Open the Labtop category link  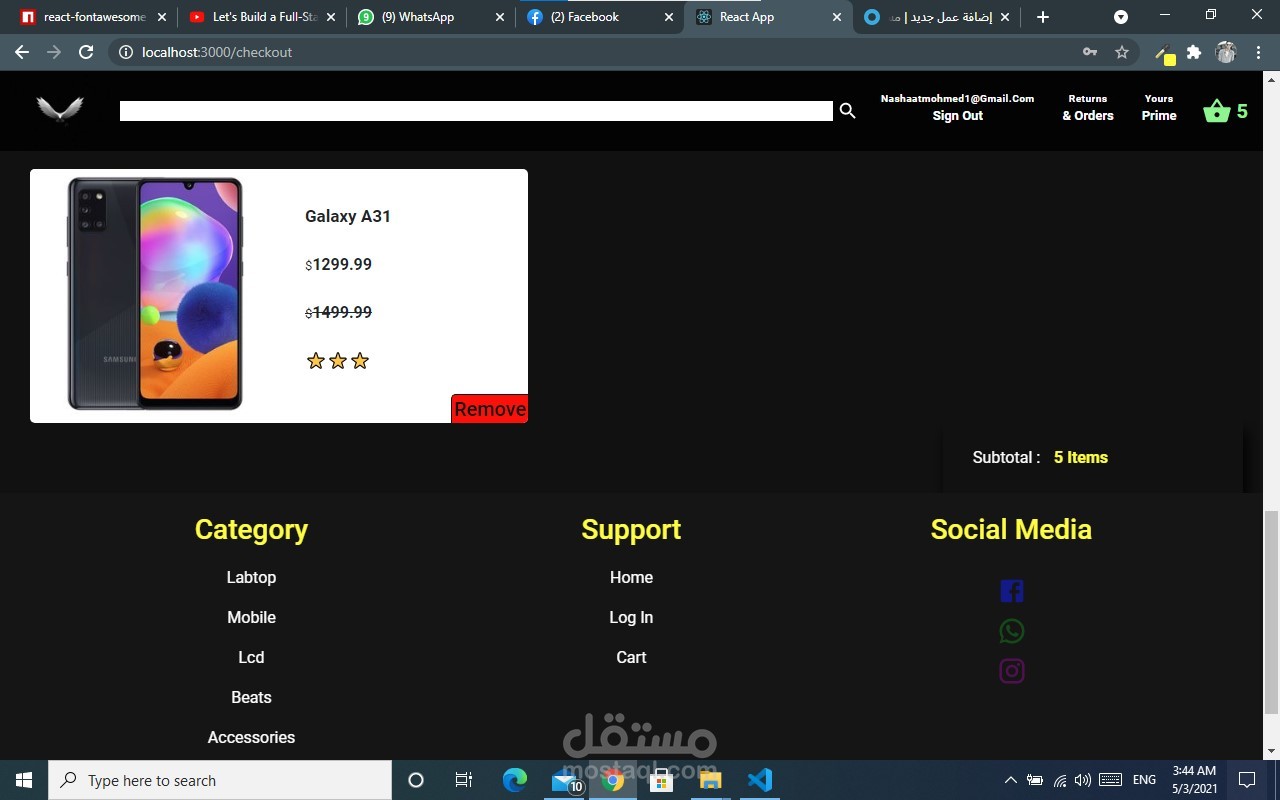tap(251, 577)
